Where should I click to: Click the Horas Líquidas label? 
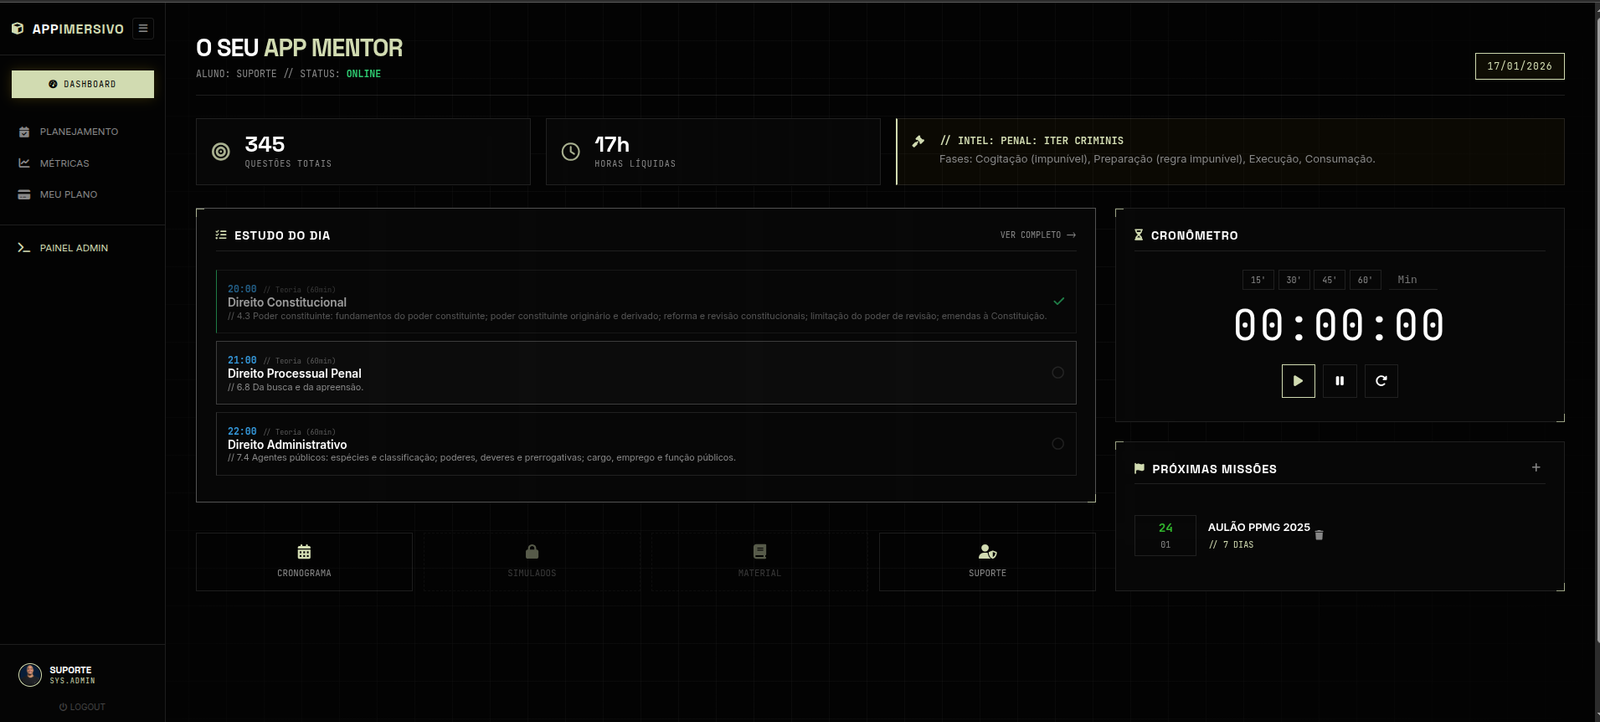635,164
